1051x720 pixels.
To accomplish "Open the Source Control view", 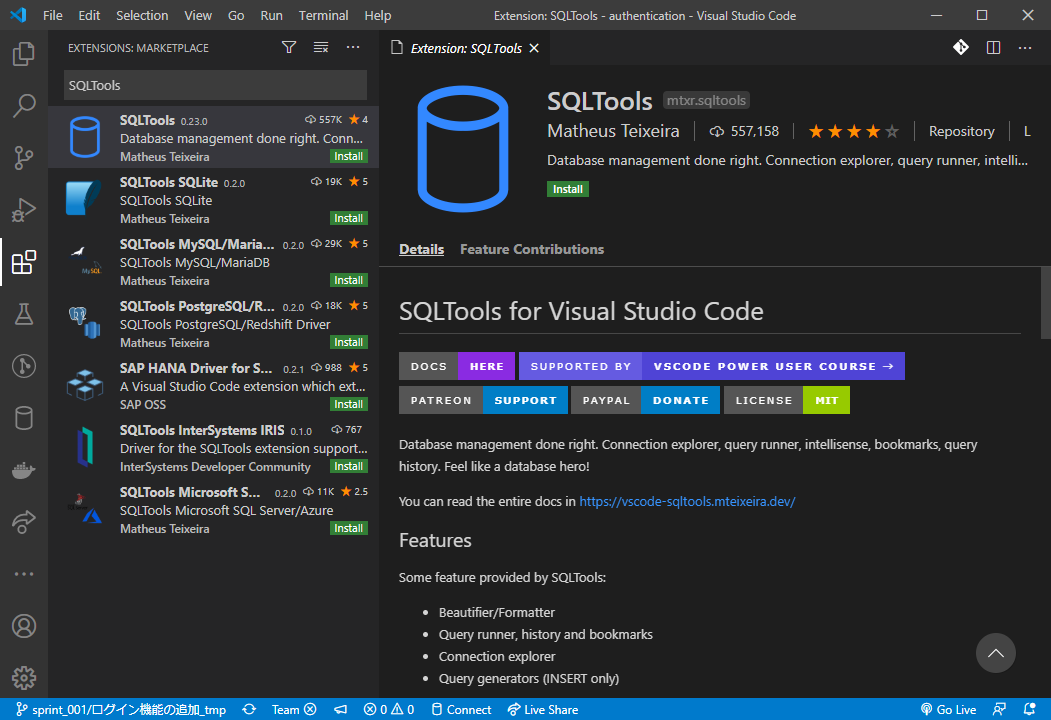I will (24, 158).
